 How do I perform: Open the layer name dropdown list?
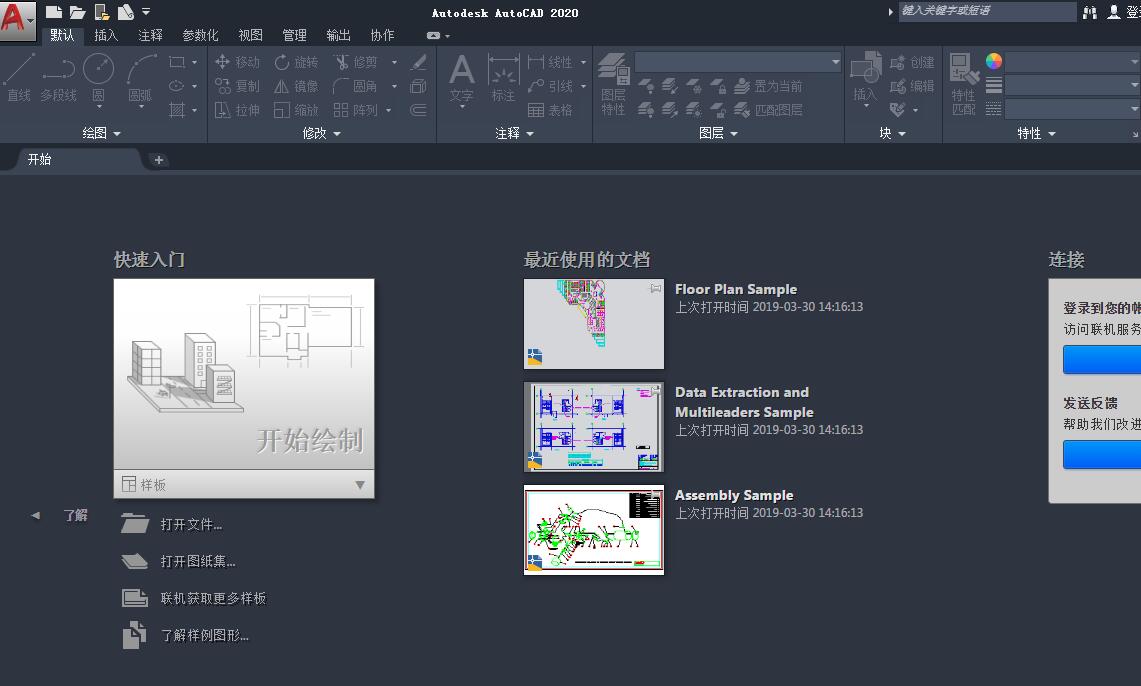[x=738, y=62]
